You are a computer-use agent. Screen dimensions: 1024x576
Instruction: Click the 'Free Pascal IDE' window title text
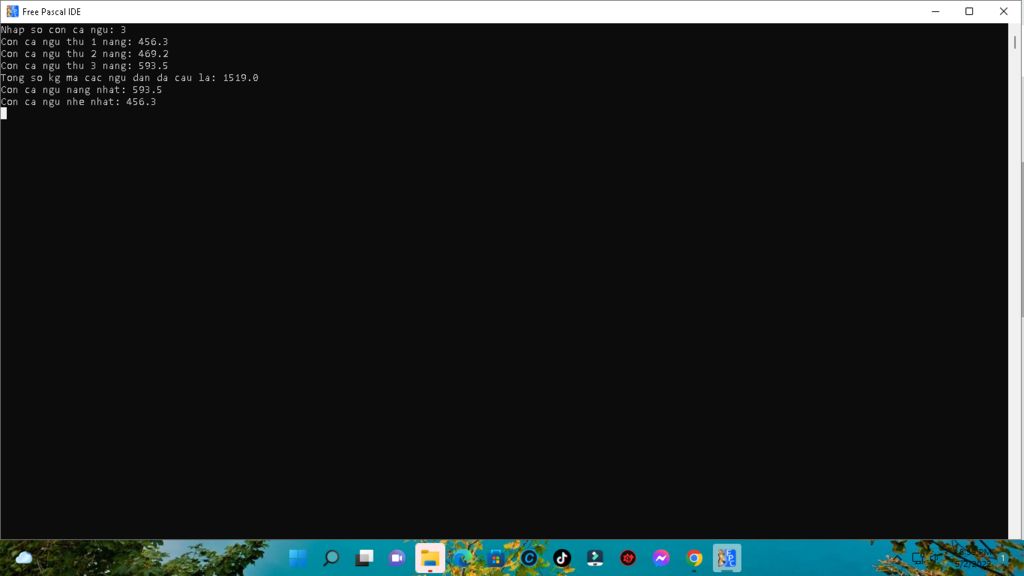tap(52, 12)
